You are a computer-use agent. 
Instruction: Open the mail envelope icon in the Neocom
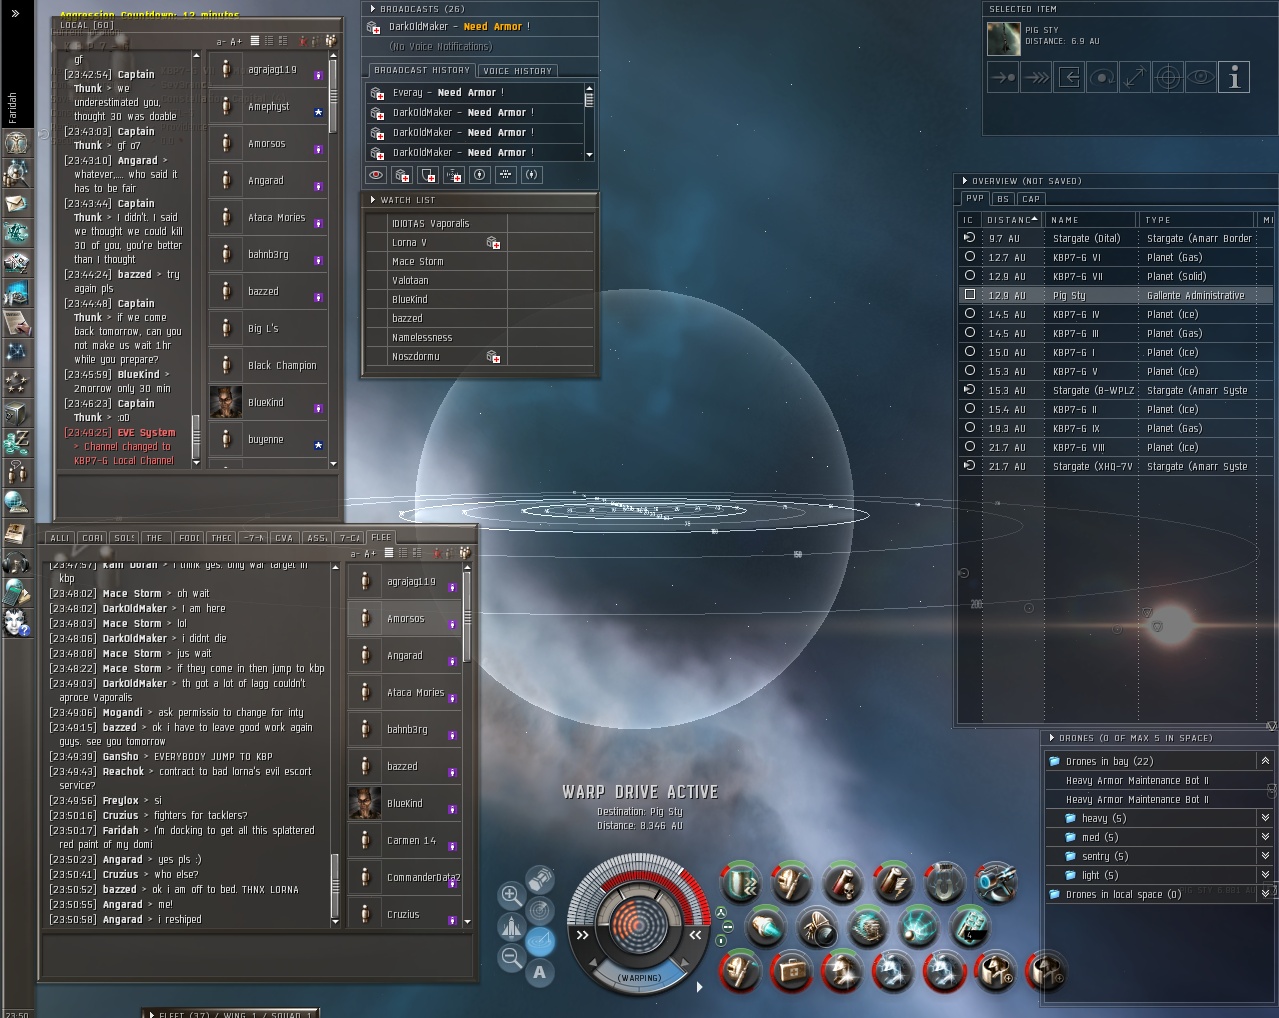[17, 203]
